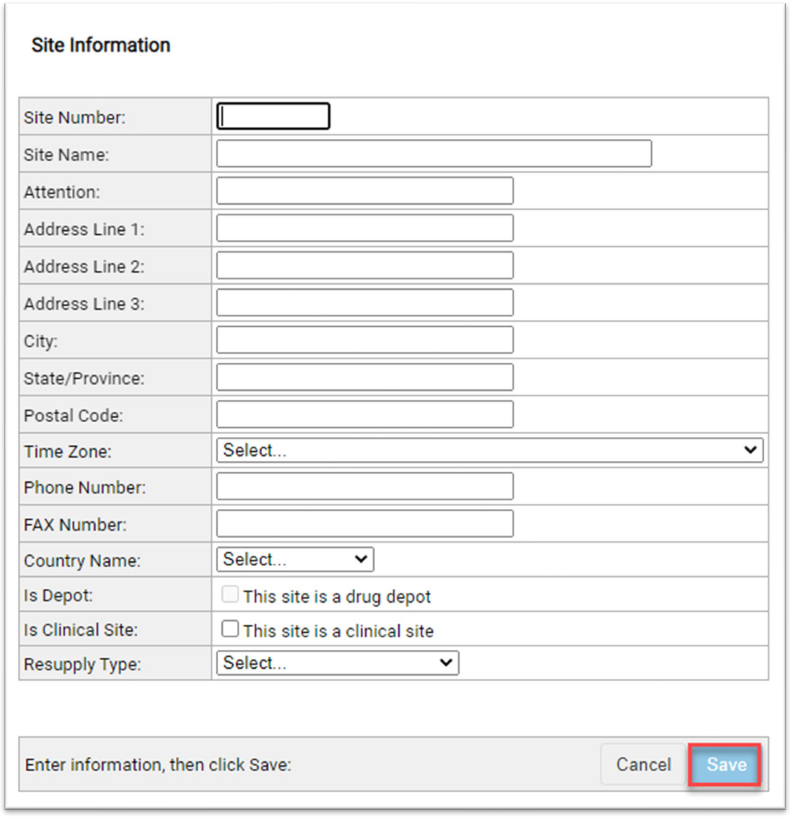Viewport: 790px width, 817px height.
Task: Click the Postal Code field
Action: pyautogui.click(x=364, y=414)
